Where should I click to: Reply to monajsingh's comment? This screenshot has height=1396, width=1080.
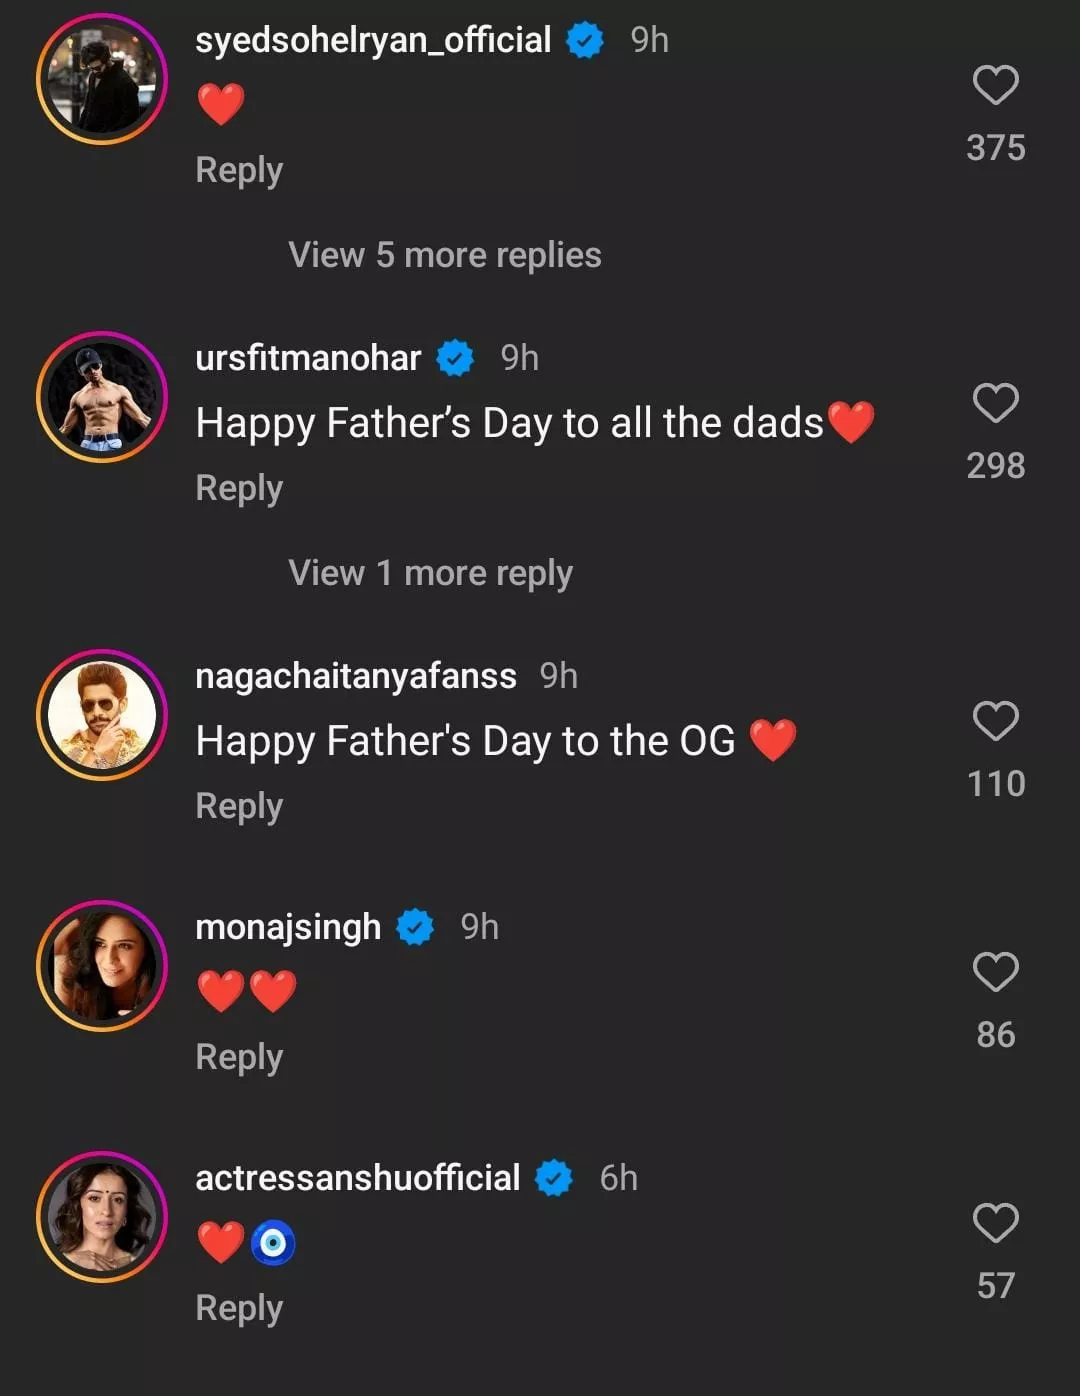coord(239,1057)
